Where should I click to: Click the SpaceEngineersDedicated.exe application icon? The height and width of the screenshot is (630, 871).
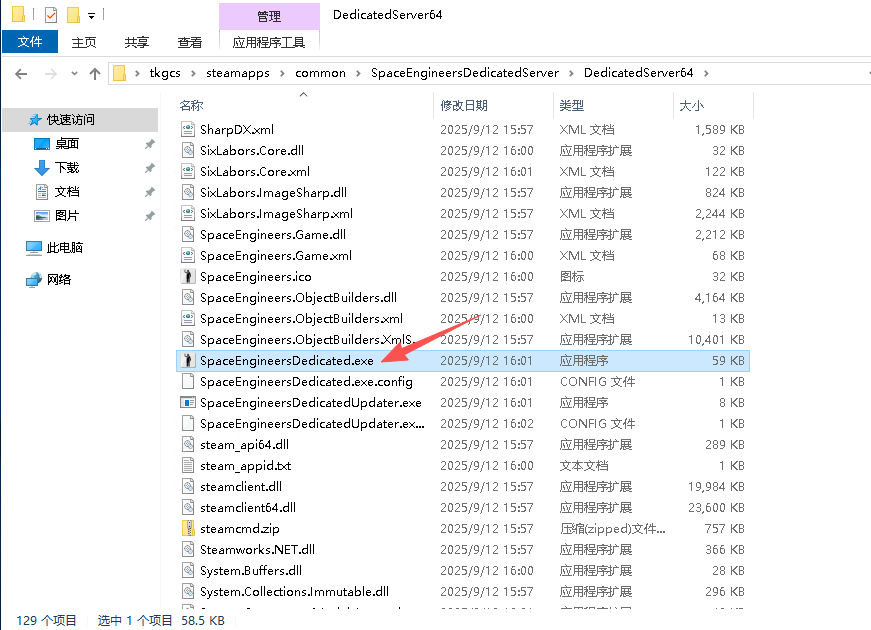(187, 360)
